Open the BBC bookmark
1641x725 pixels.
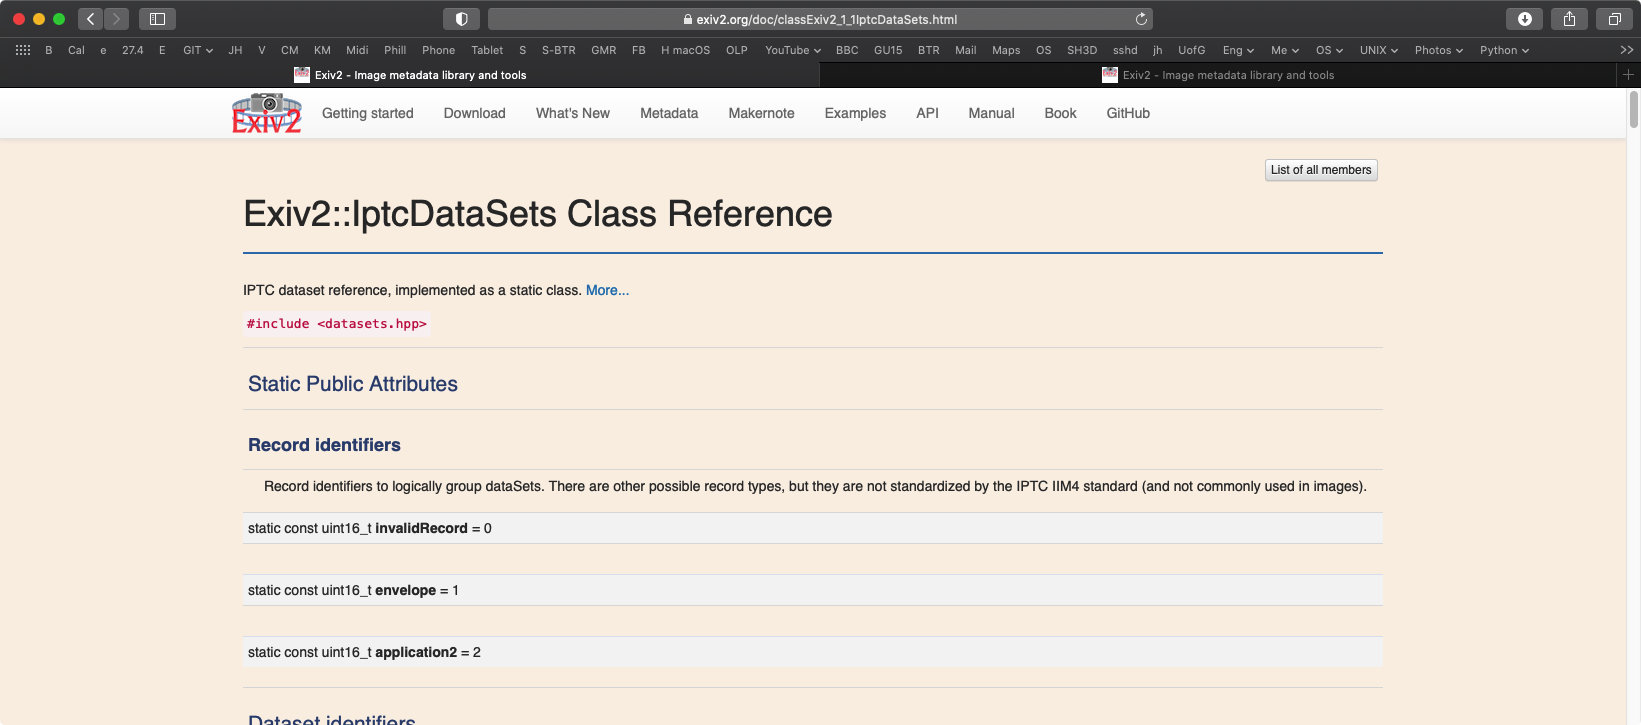pyautogui.click(x=847, y=50)
